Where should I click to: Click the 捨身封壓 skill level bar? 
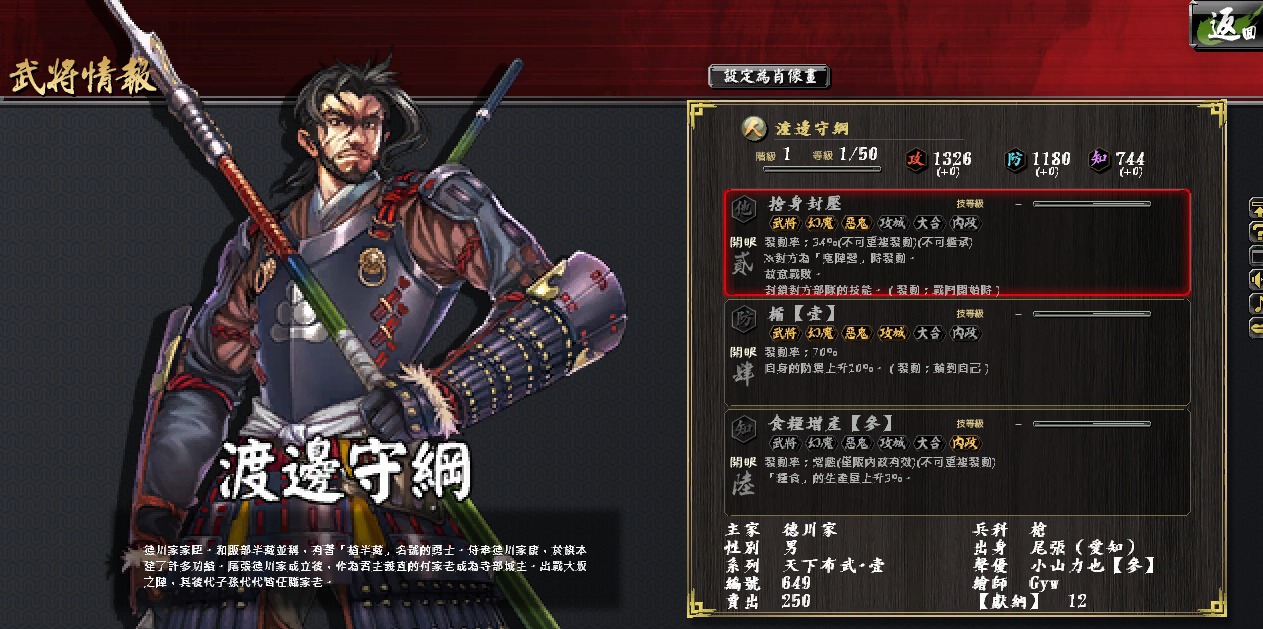coord(1092,204)
